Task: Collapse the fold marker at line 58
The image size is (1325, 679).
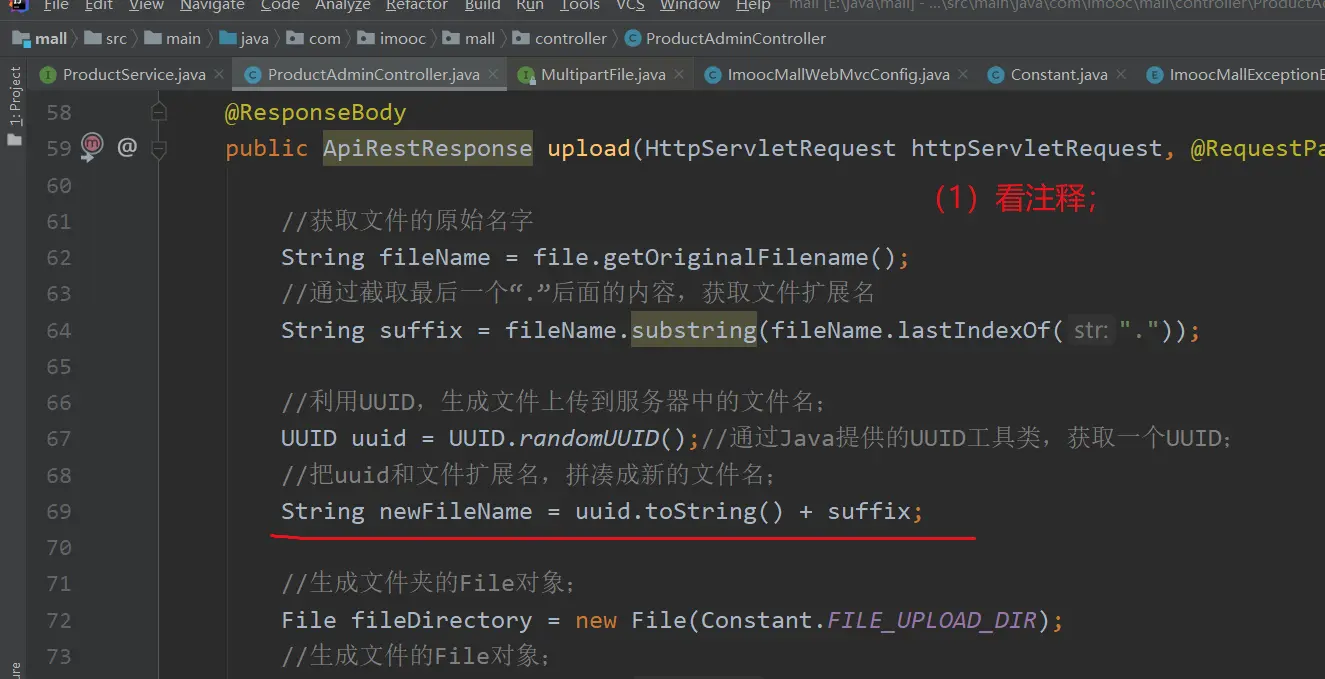Action: click(158, 112)
